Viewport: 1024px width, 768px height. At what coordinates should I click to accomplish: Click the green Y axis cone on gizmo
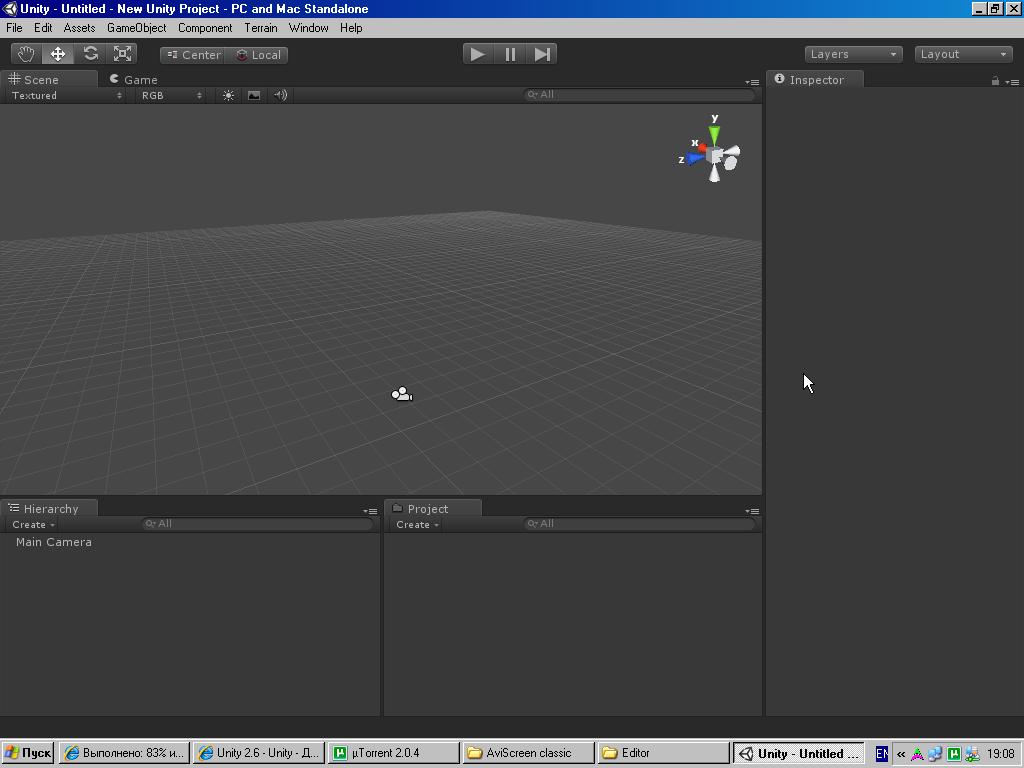(714, 135)
